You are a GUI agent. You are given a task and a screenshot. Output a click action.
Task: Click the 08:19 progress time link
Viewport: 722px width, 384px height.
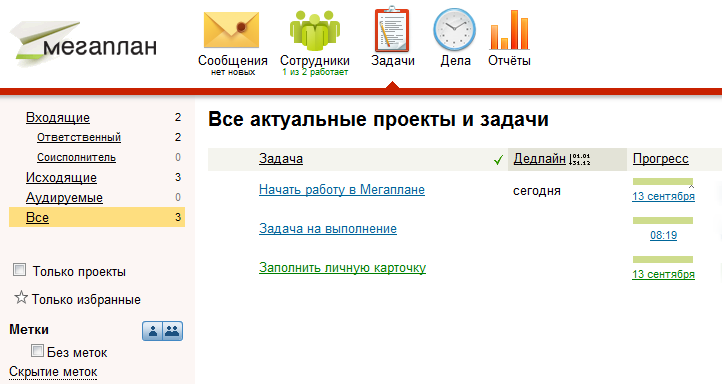[663, 235]
